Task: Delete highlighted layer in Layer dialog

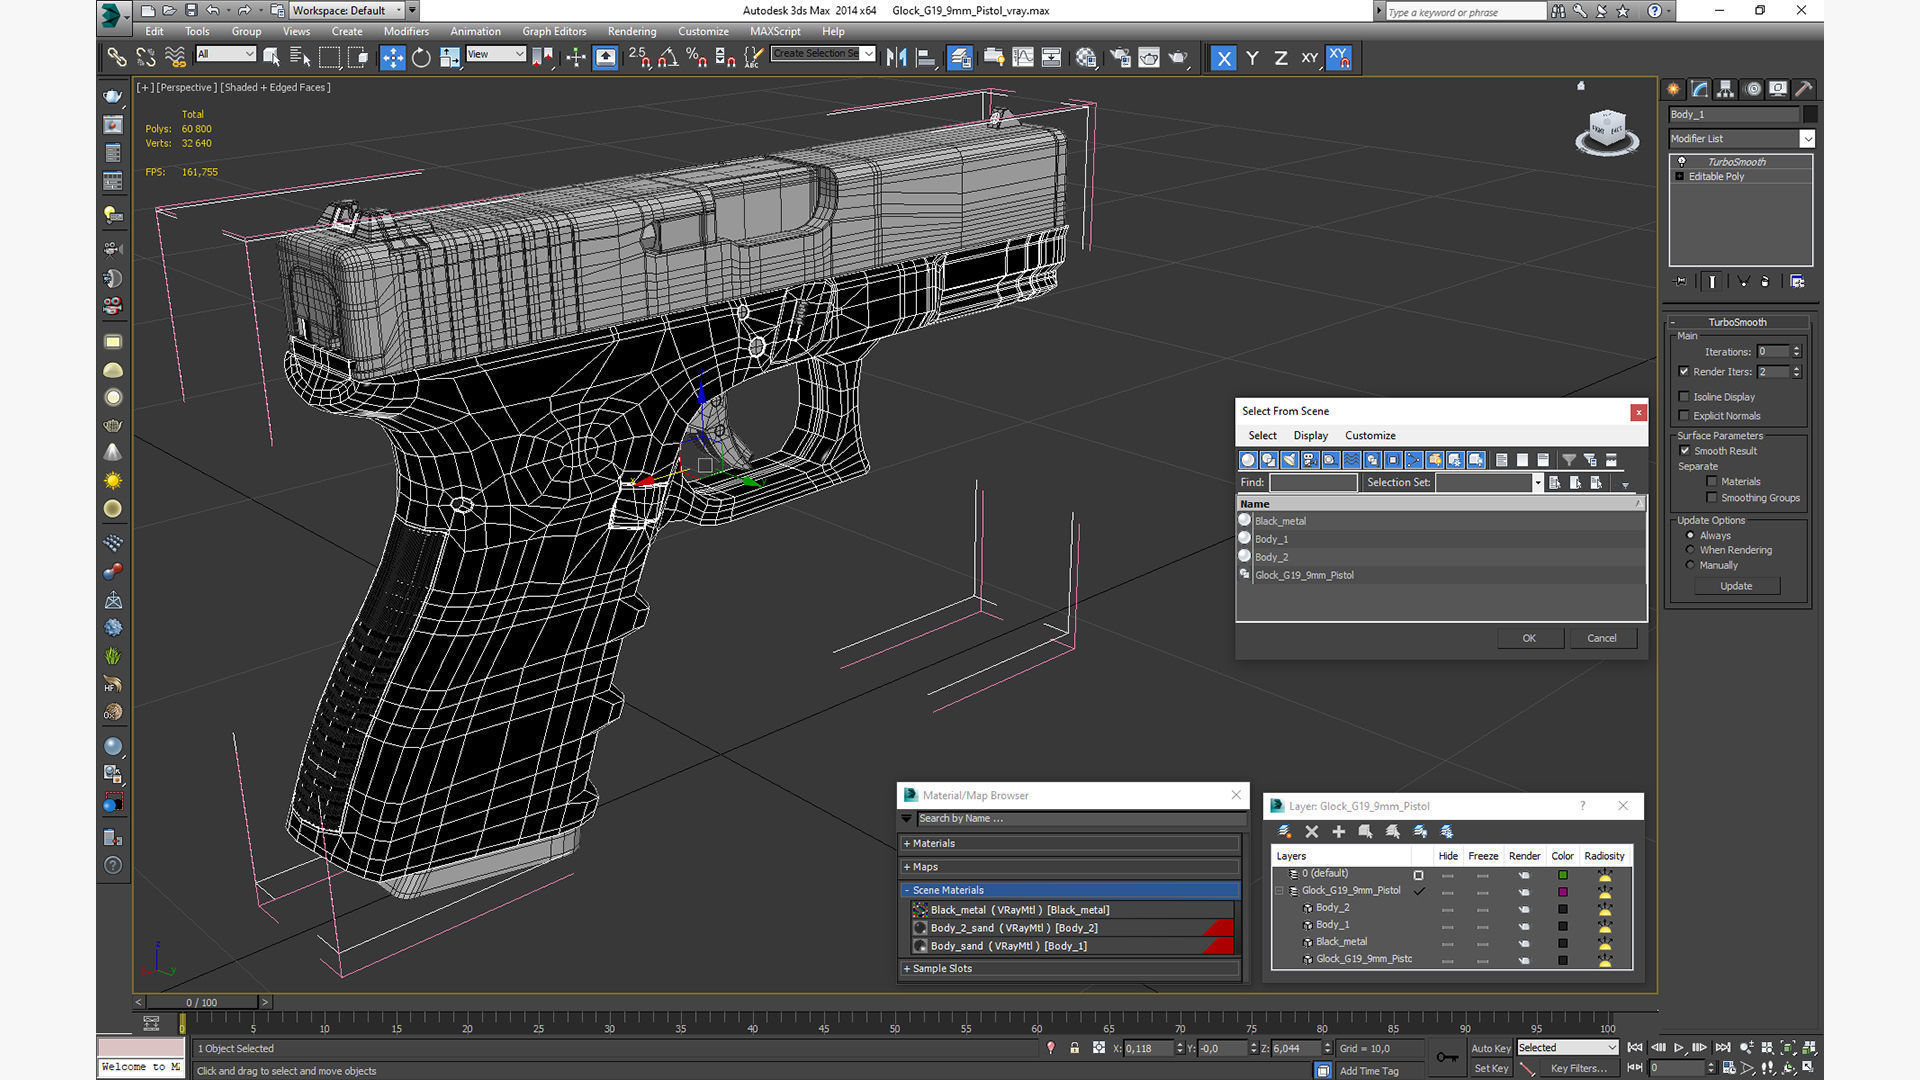Action: [x=1312, y=832]
